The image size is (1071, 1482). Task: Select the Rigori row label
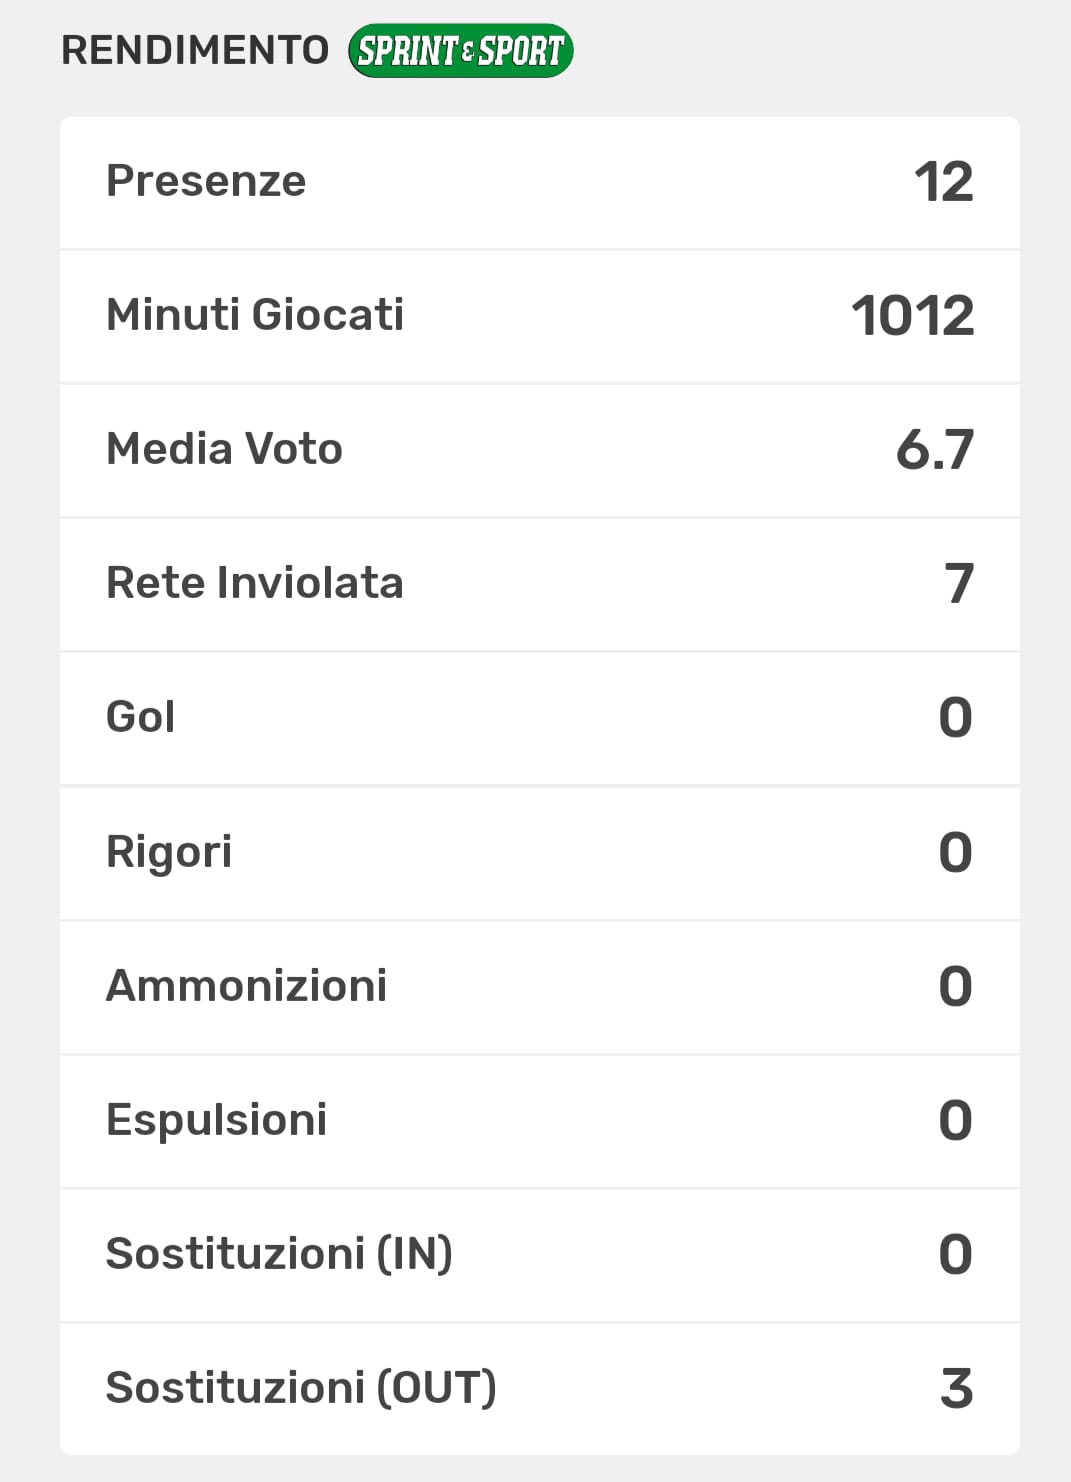(169, 852)
